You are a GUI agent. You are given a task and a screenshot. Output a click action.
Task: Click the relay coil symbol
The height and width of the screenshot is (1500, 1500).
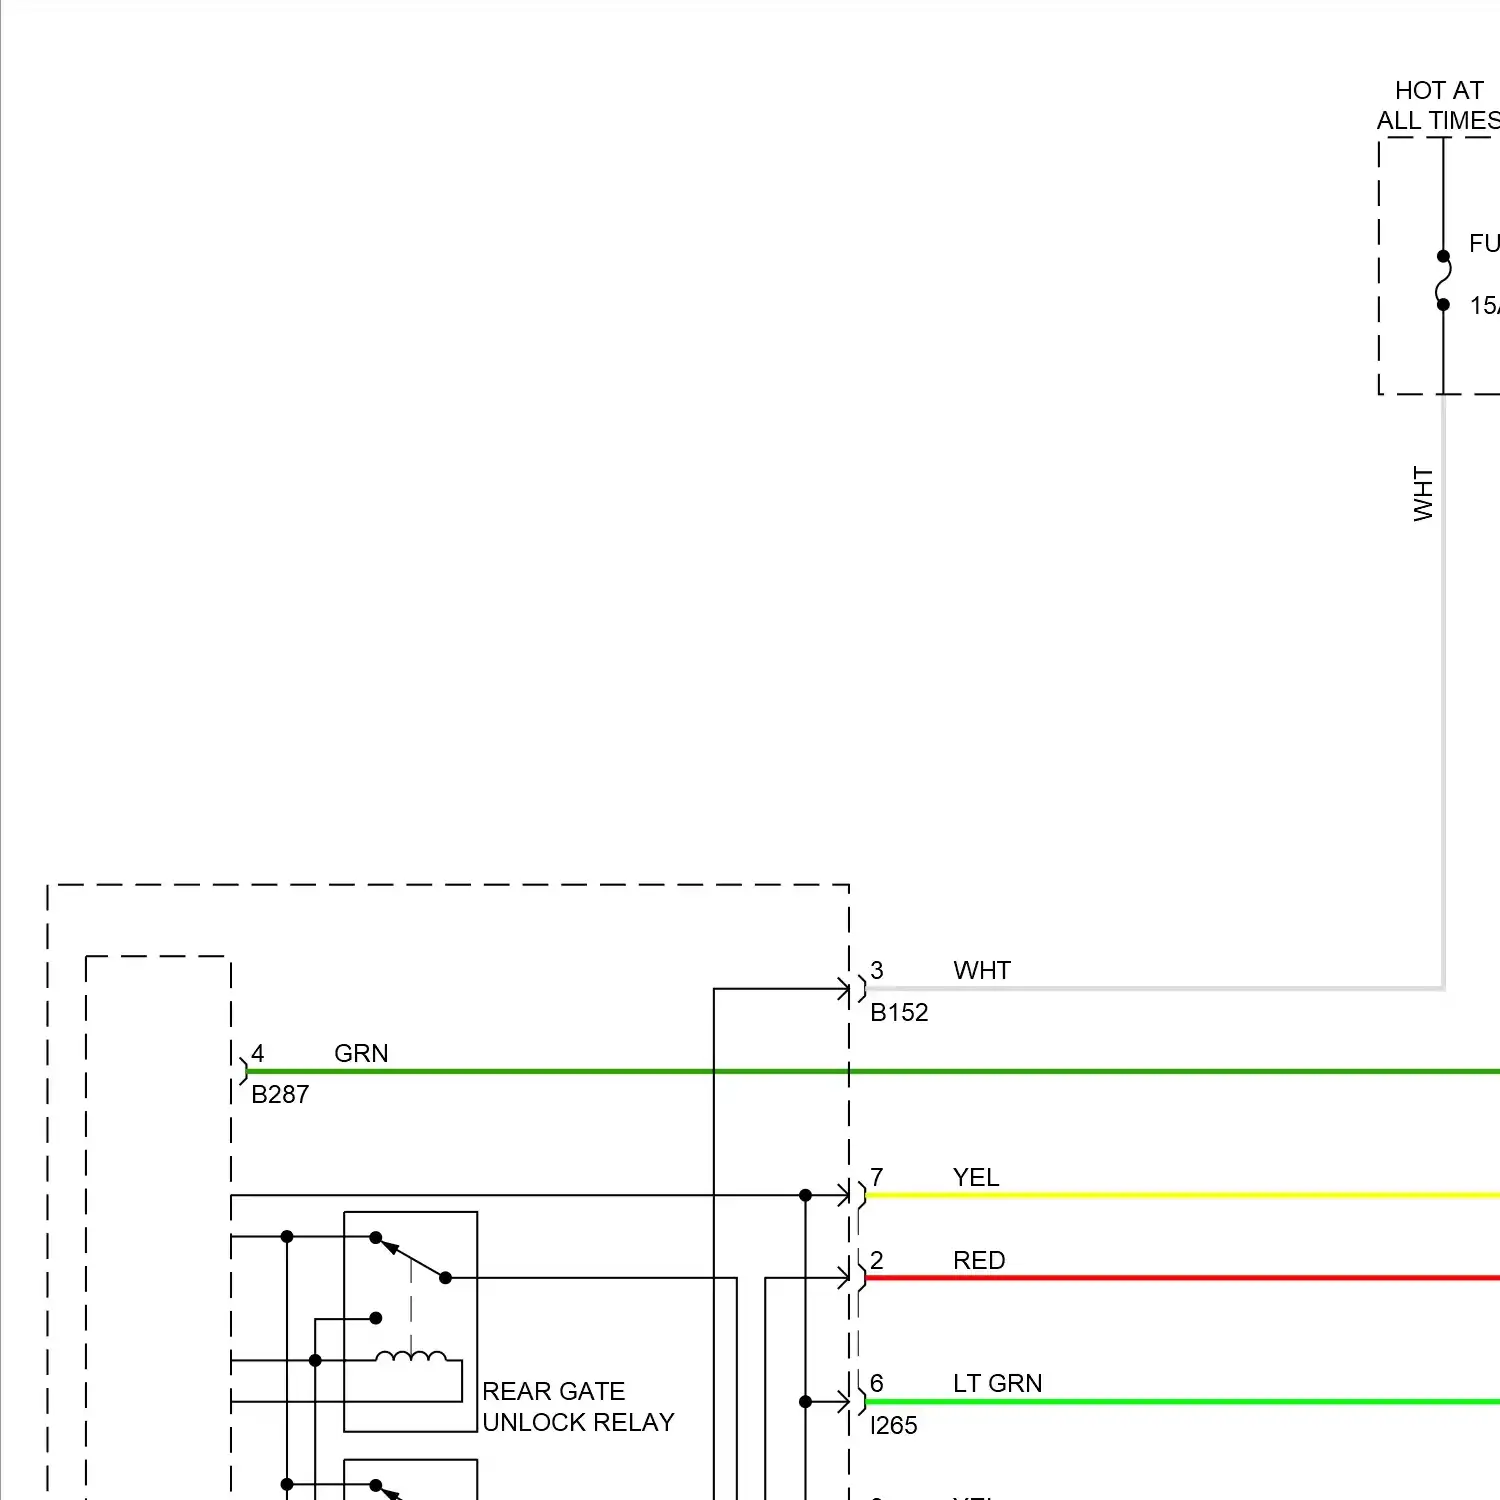point(411,1357)
